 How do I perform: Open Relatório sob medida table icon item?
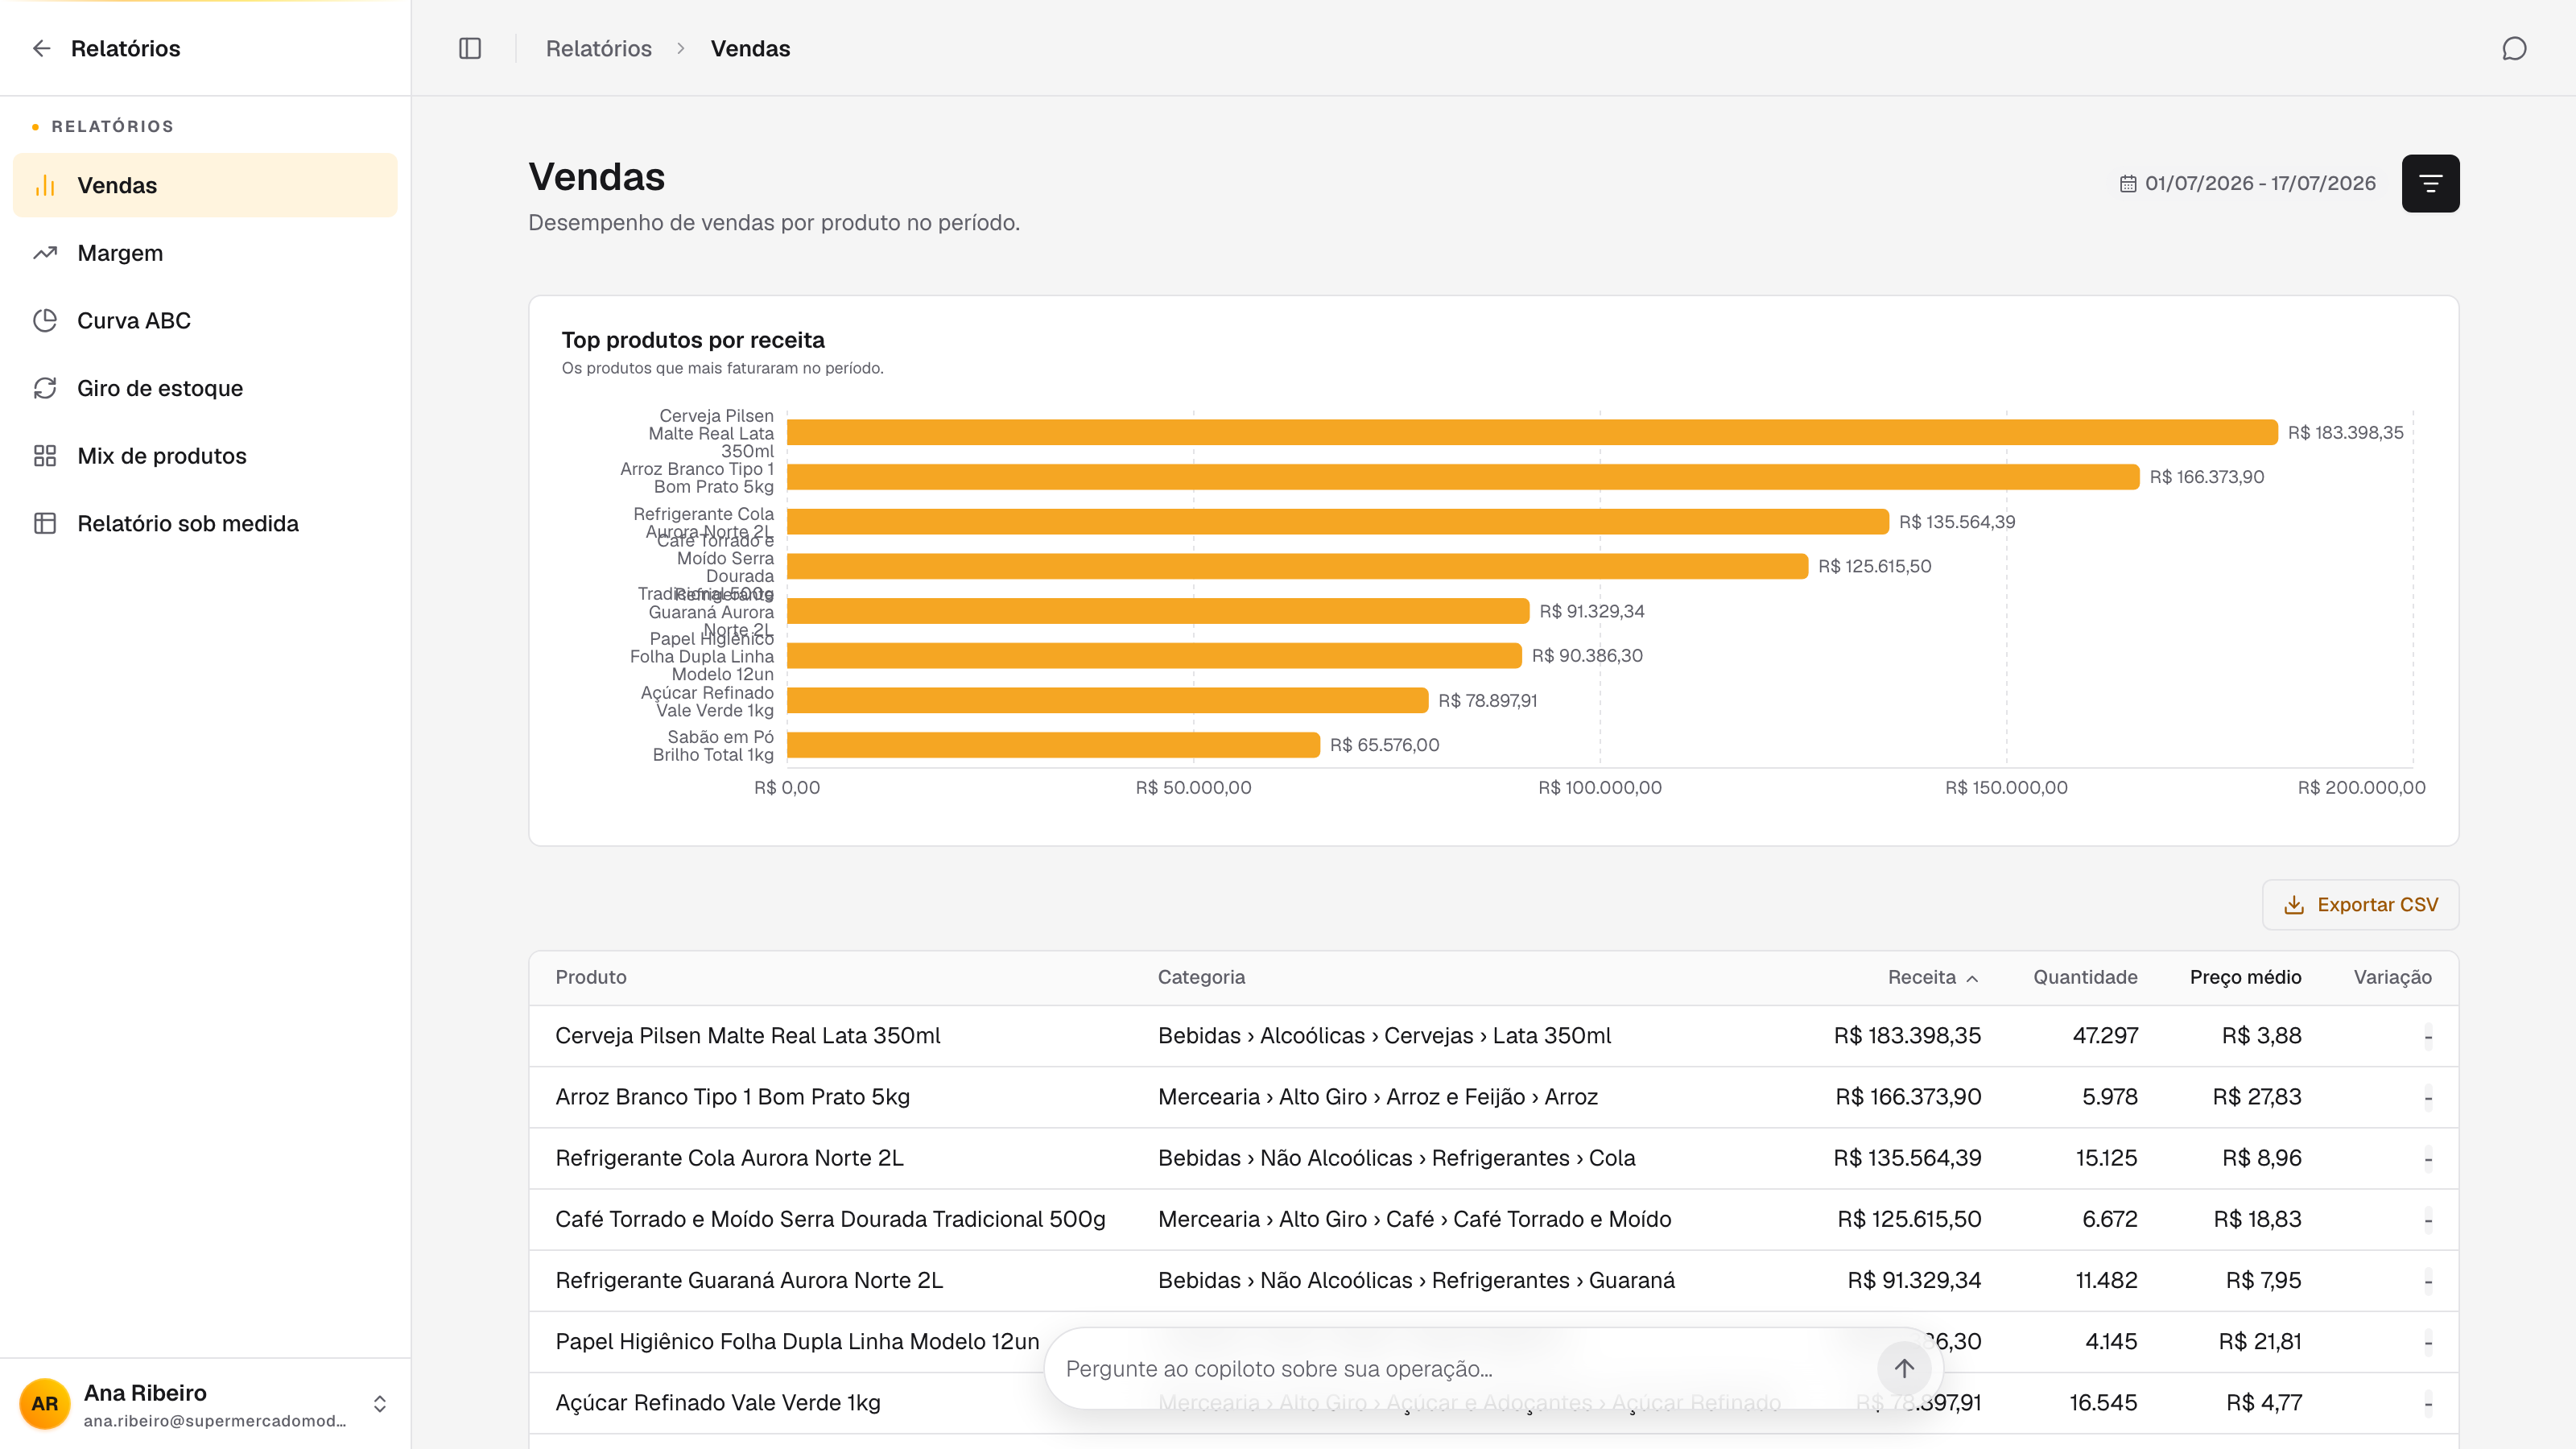pos(205,523)
